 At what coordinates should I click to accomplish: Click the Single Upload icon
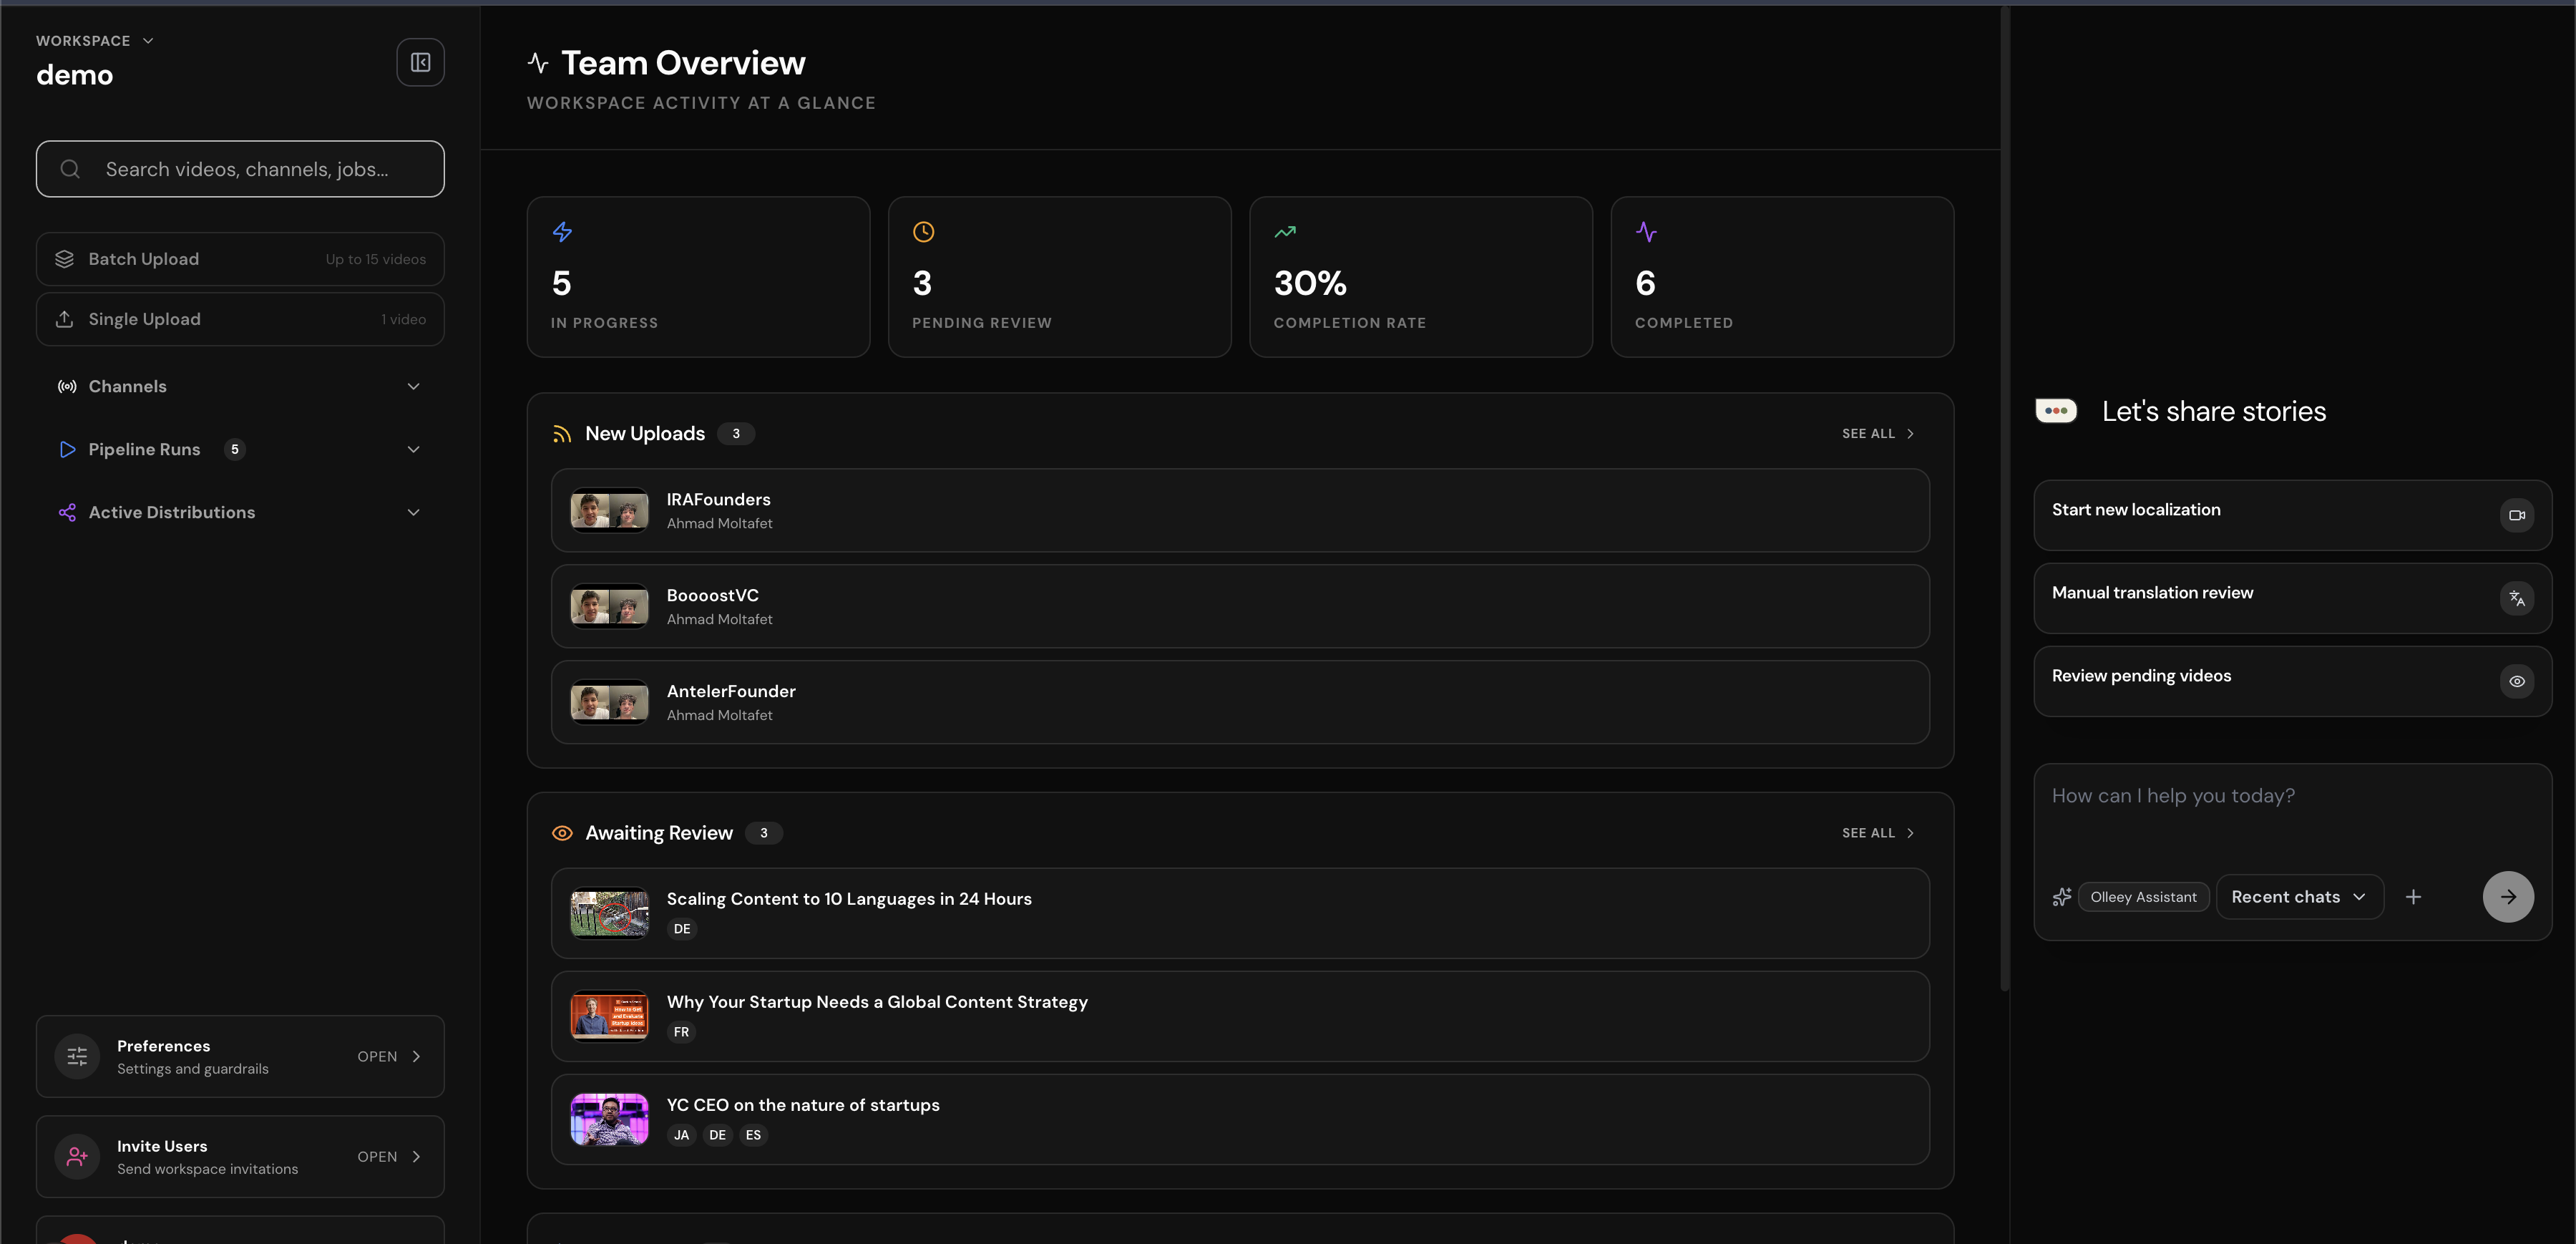[64, 318]
